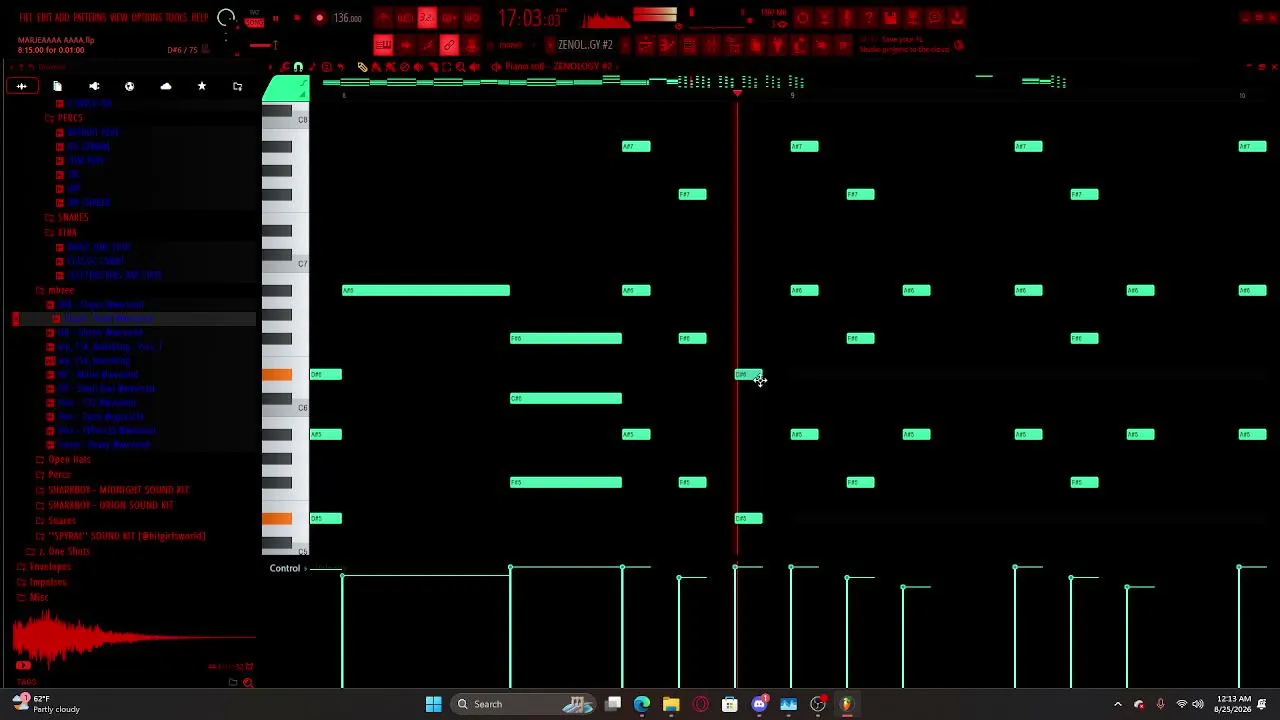Click the Windows Start button
The height and width of the screenshot is (720, 1280).
click(x=433, y=704)
